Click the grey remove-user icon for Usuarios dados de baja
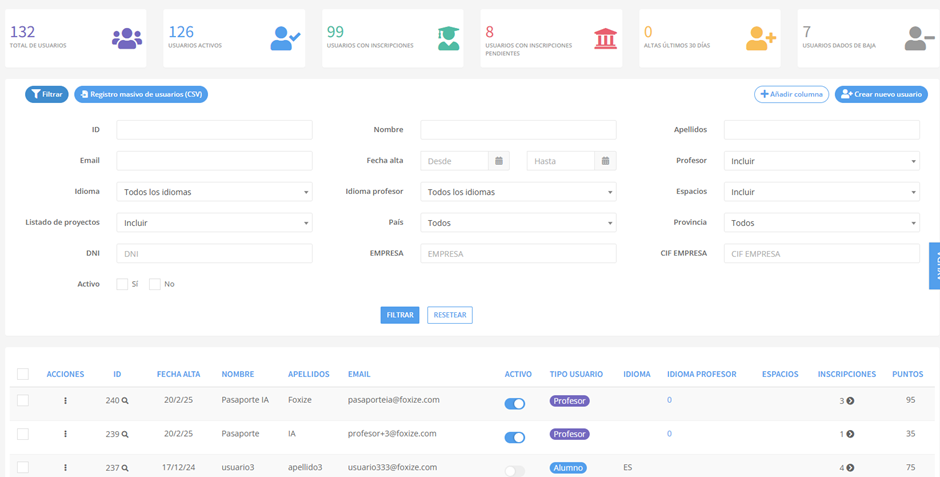Viewport: 940px width, 477px height. (920, 38)
